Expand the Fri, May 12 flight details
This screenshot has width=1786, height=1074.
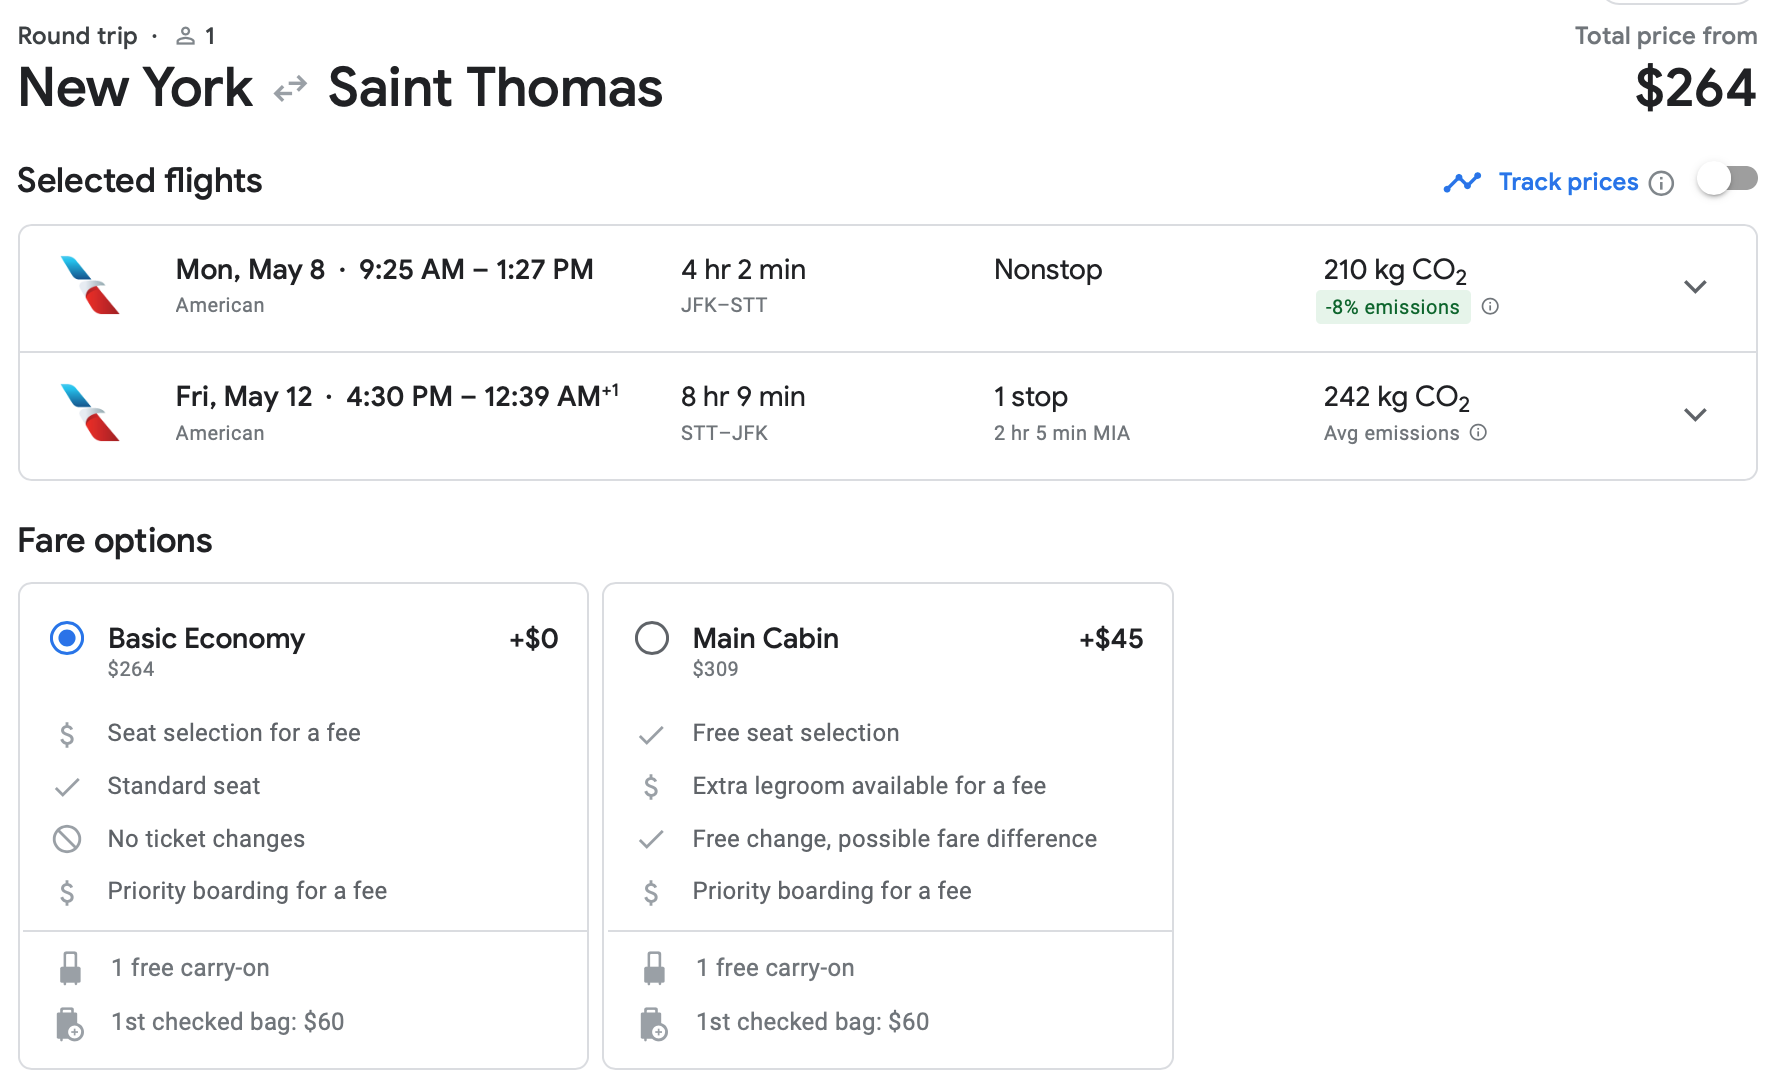1694,415
